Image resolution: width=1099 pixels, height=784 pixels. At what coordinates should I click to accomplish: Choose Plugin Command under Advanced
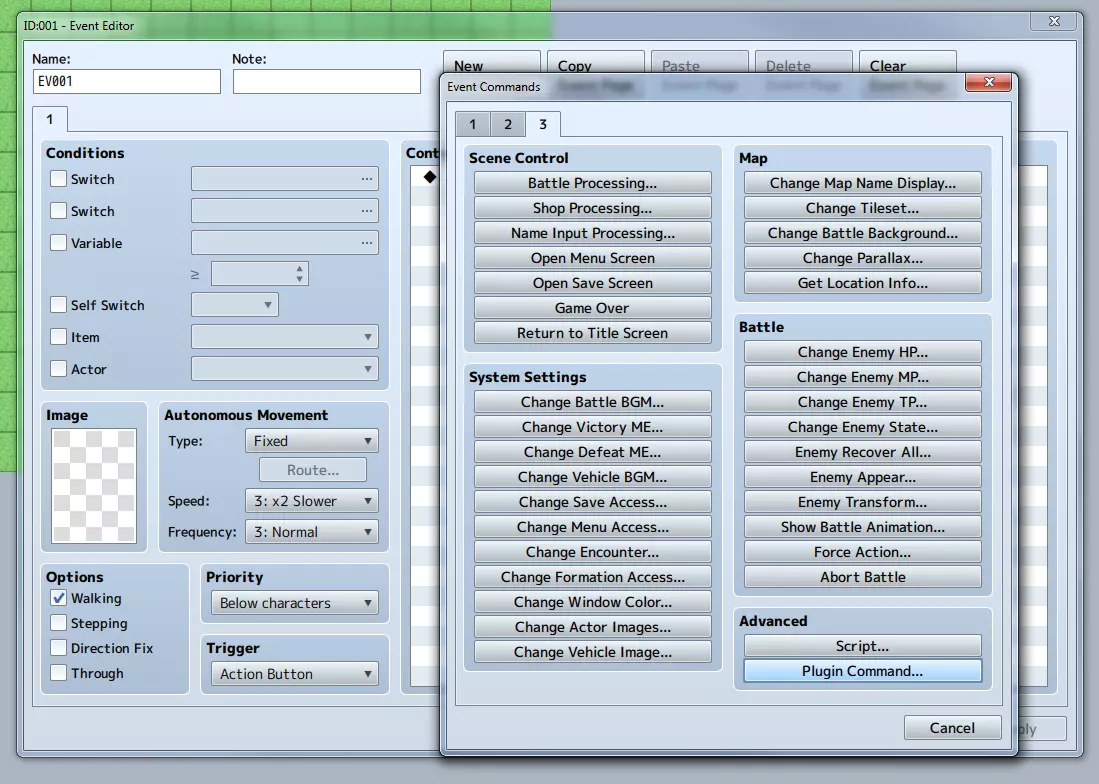[863, 671]
